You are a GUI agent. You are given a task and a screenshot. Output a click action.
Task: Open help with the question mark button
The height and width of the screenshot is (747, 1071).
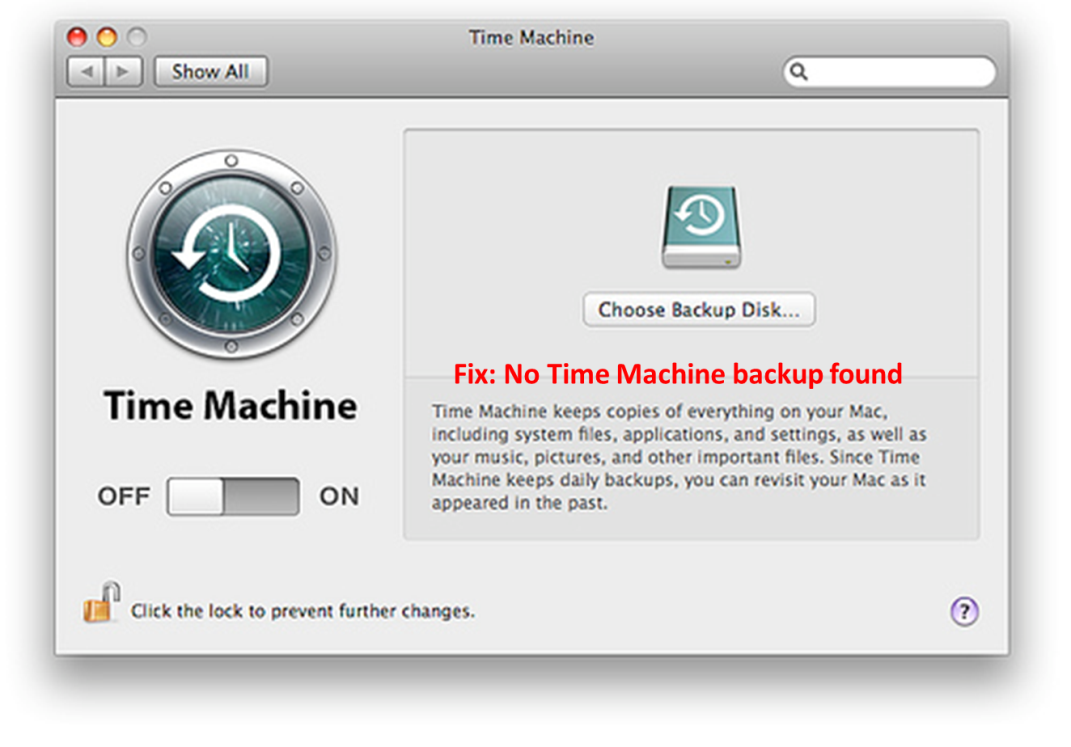(963, 612)
